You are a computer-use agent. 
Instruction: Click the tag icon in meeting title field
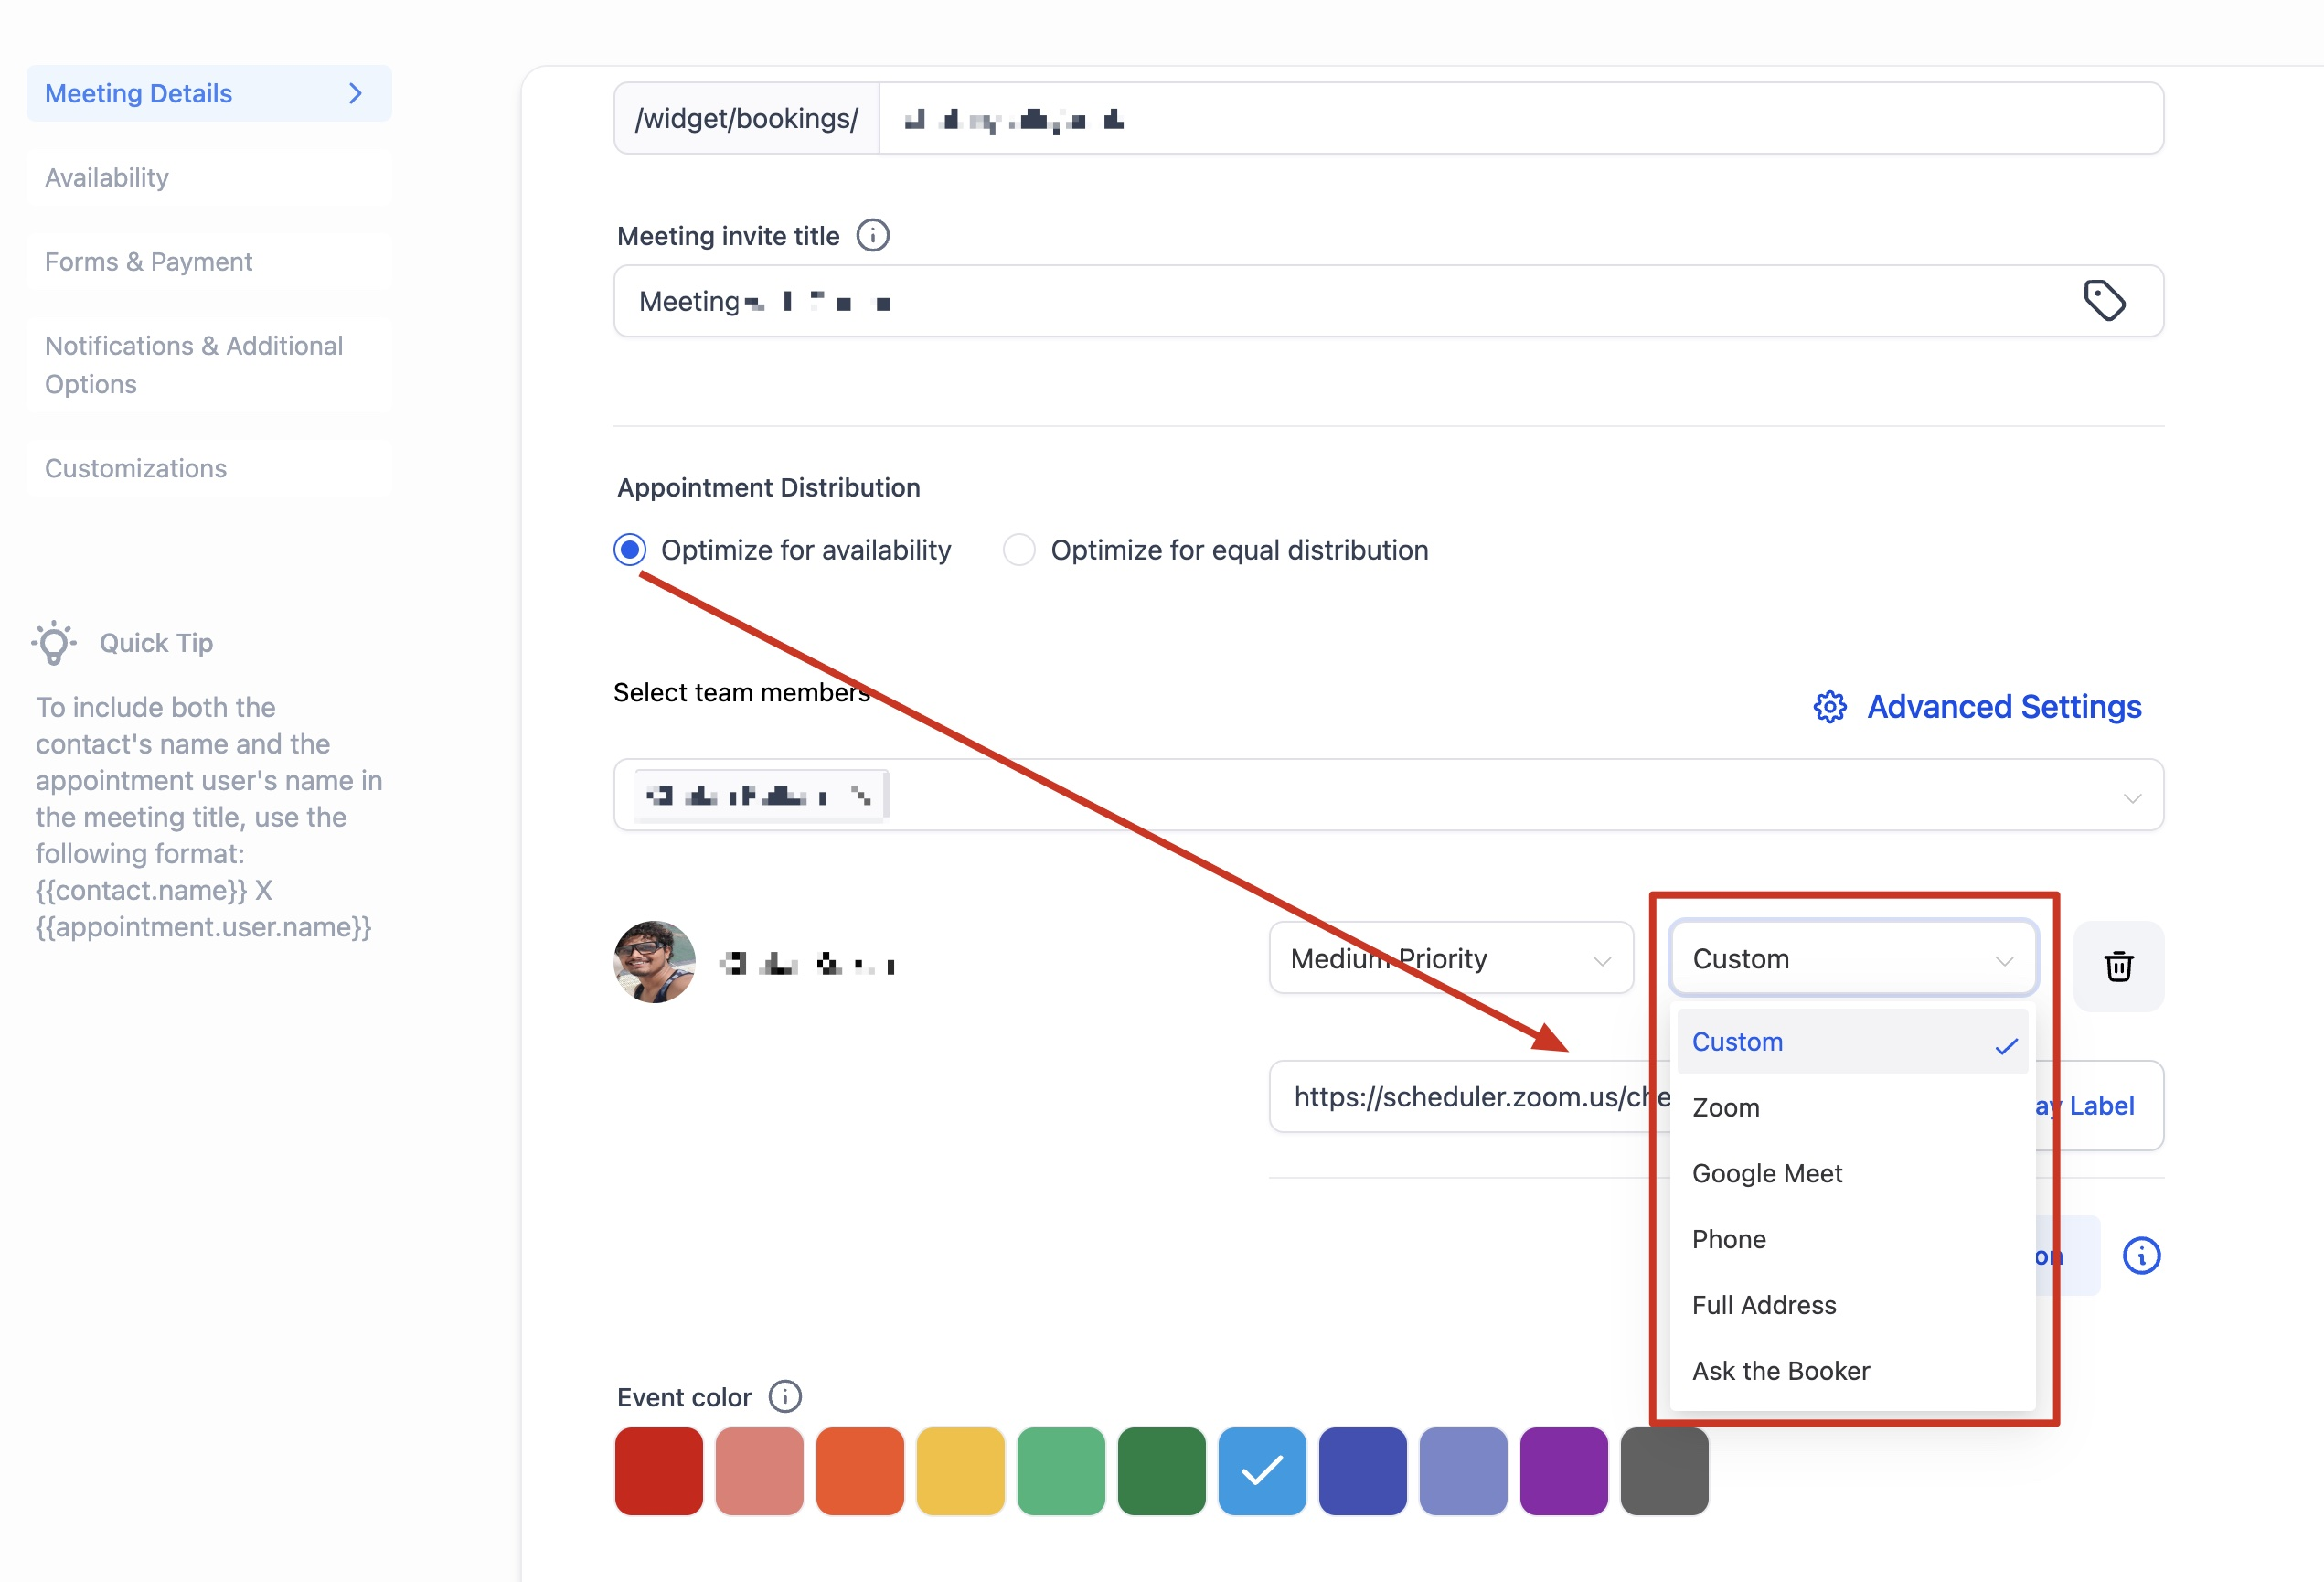point(2104,300)
